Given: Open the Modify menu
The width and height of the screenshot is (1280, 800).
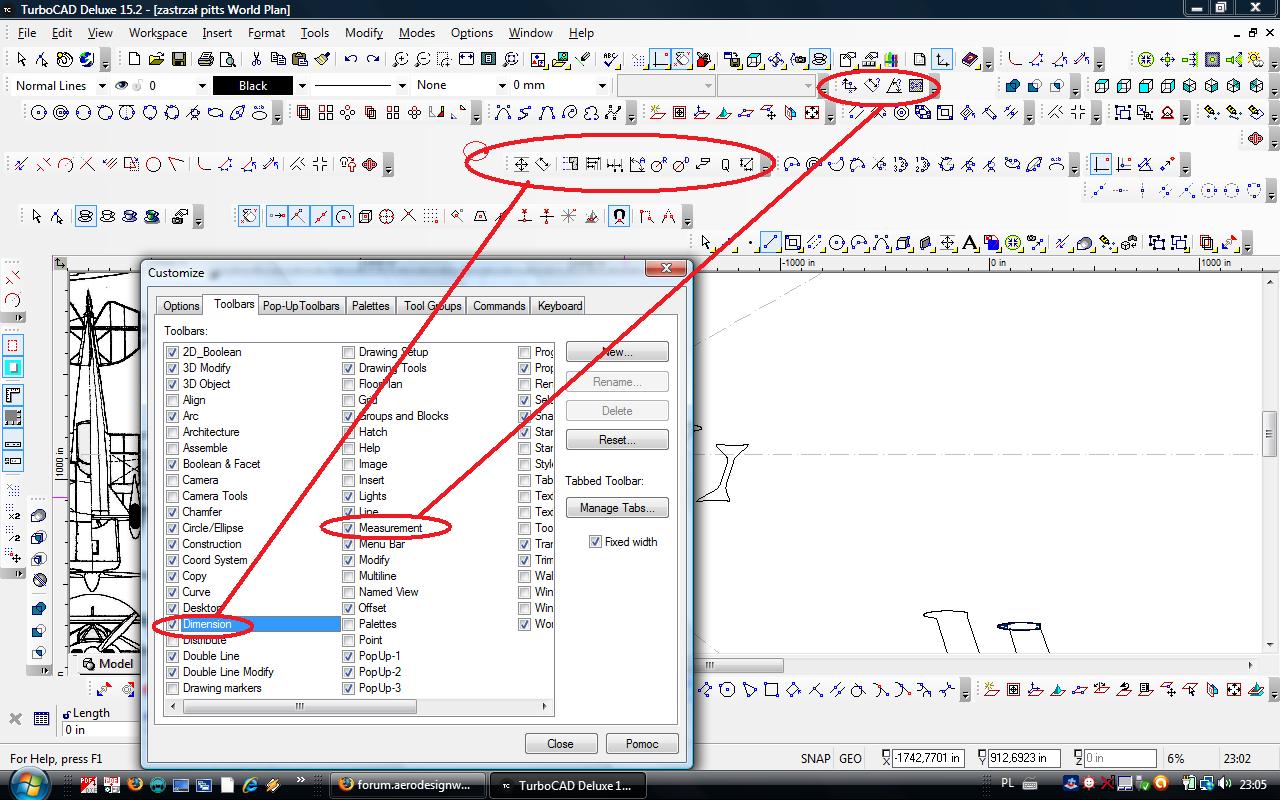Looking at the screenshot, I should pyautogui.click(x=364, y=33).
